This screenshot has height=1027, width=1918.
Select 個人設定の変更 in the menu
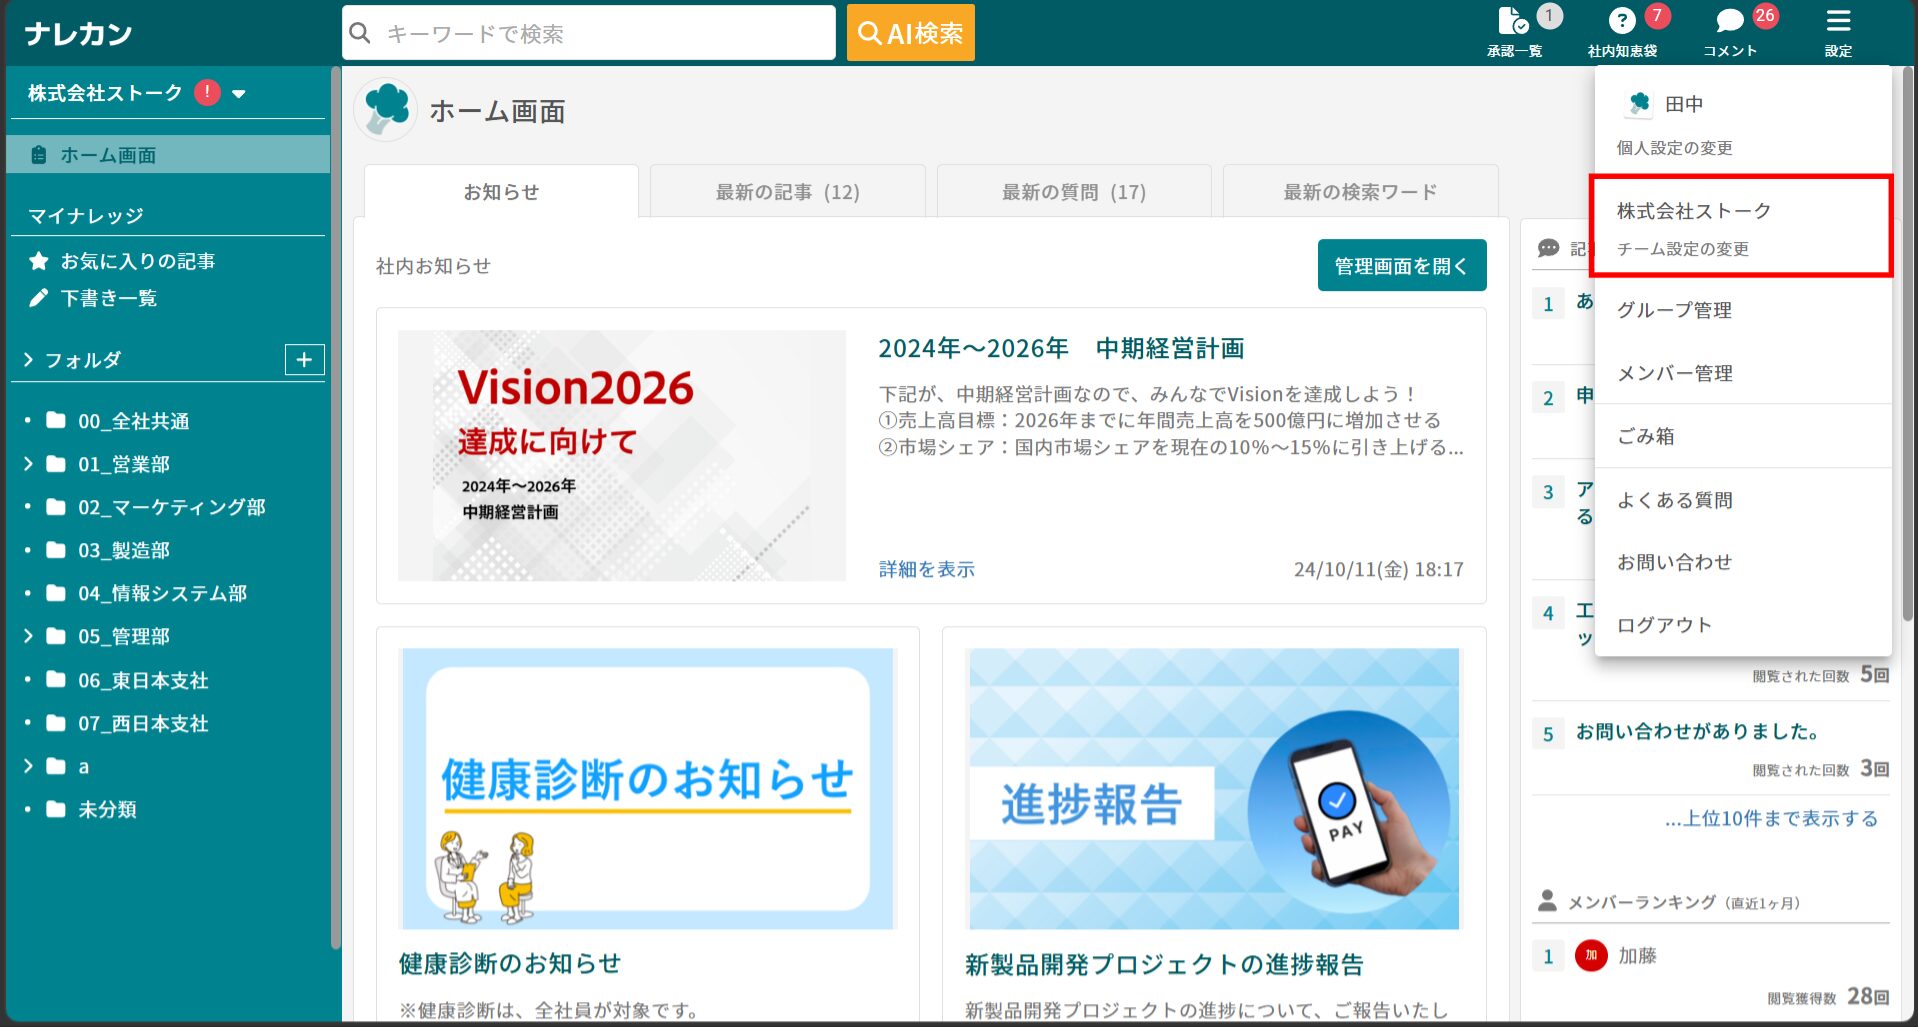point(1674,148)
